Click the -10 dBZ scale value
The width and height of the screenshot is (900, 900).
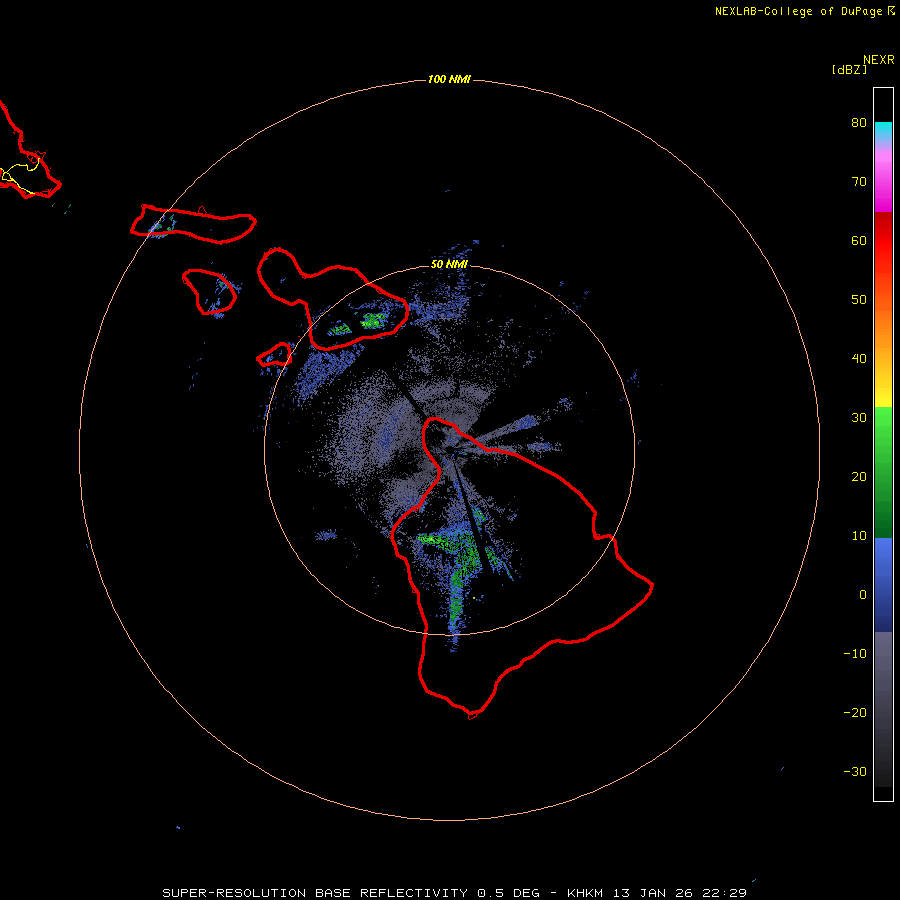pos(855,653)
